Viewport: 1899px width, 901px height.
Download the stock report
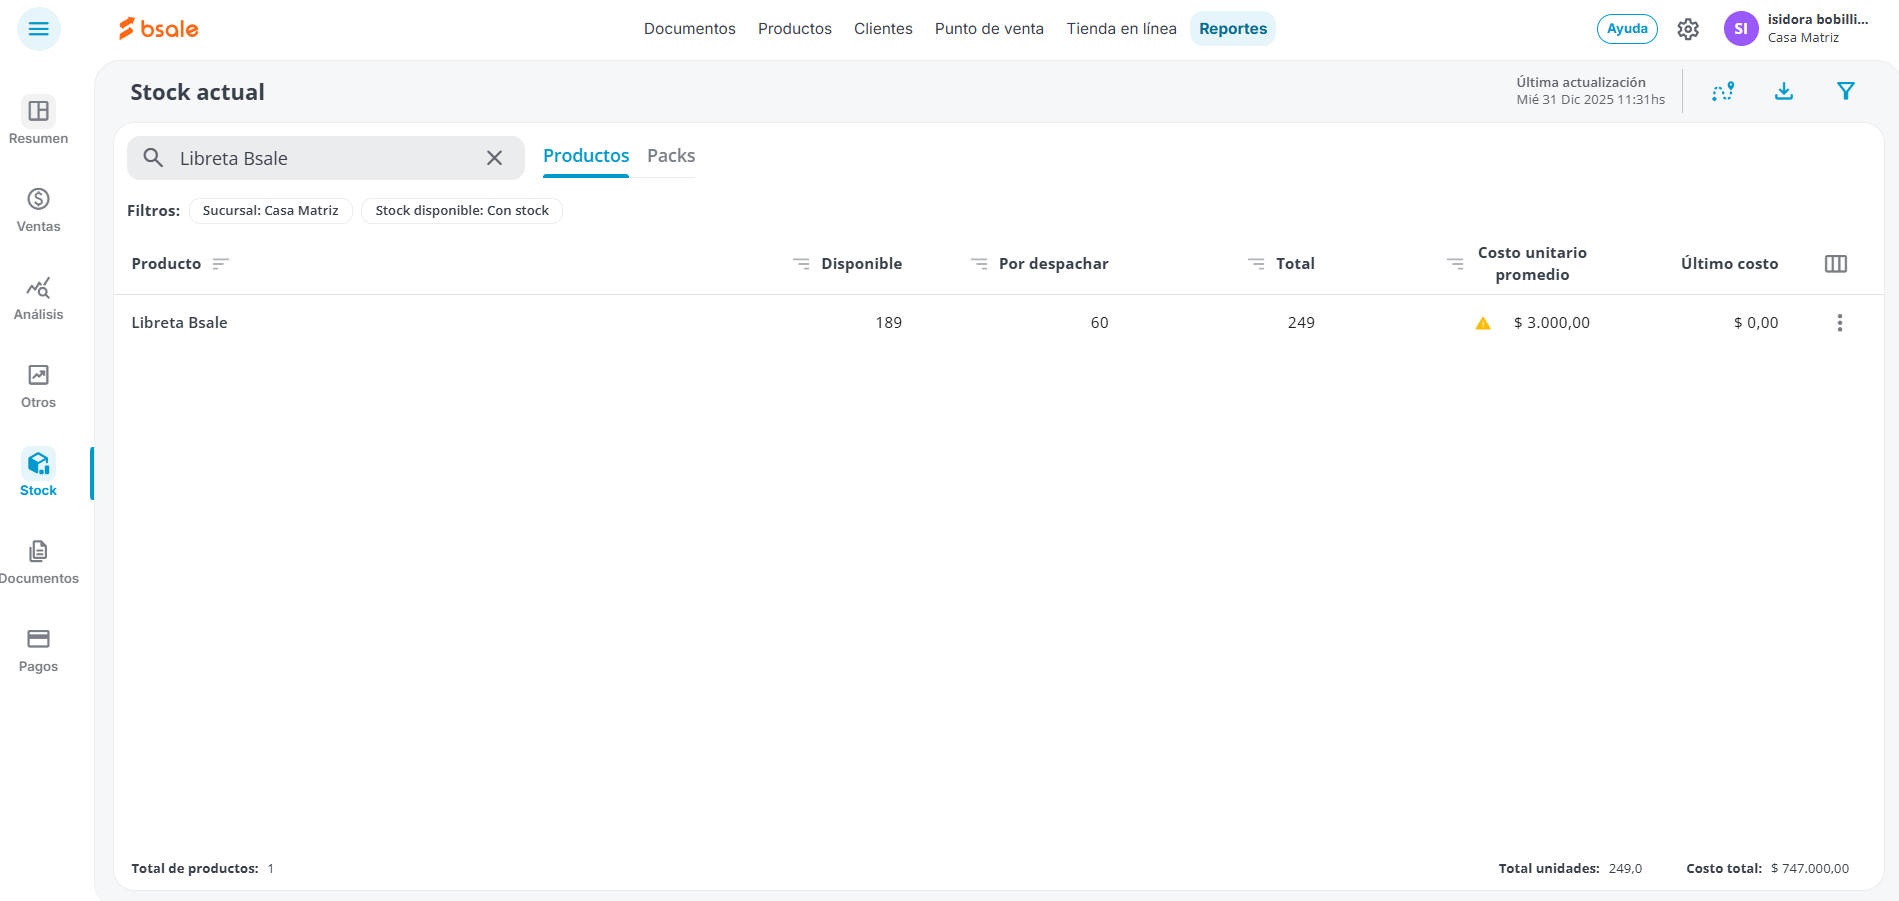pos(1784,91)
